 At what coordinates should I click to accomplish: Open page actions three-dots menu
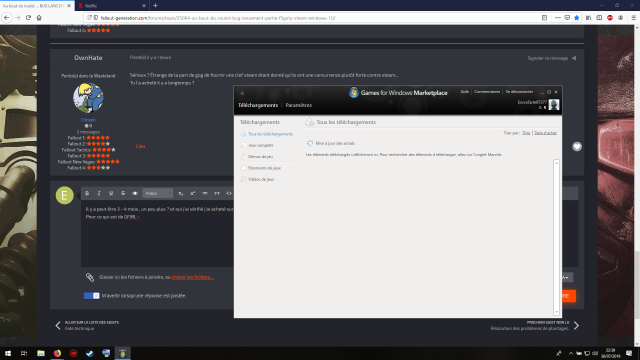click(558, 18)
